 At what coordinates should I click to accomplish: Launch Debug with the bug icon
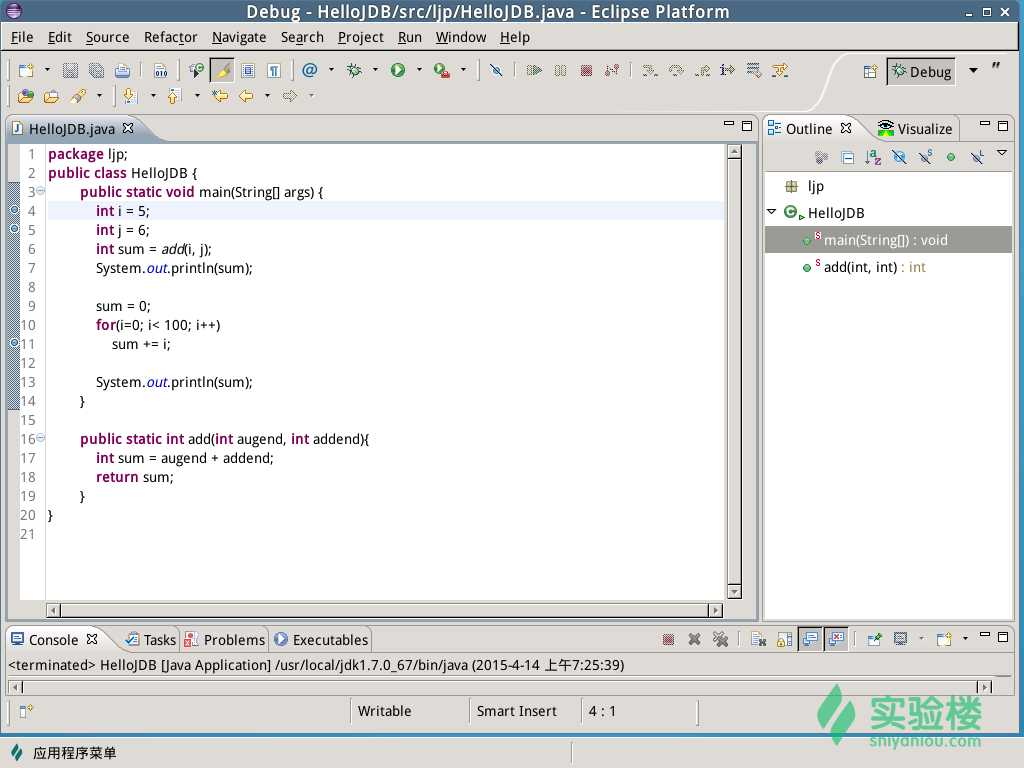[354, 70]
